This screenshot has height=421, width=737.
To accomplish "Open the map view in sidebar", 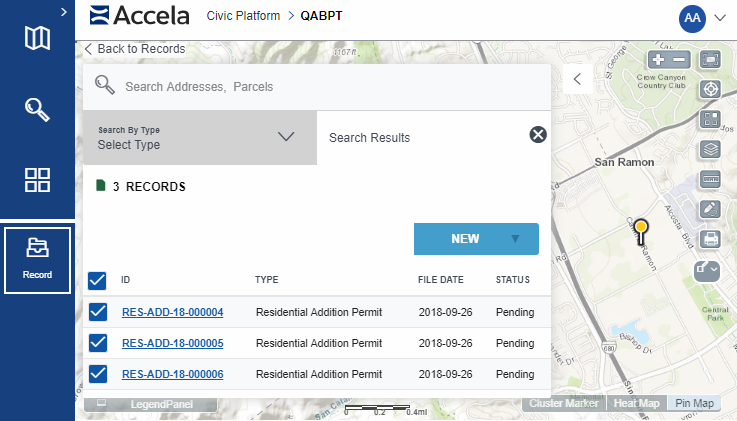I will pos(37,38).
